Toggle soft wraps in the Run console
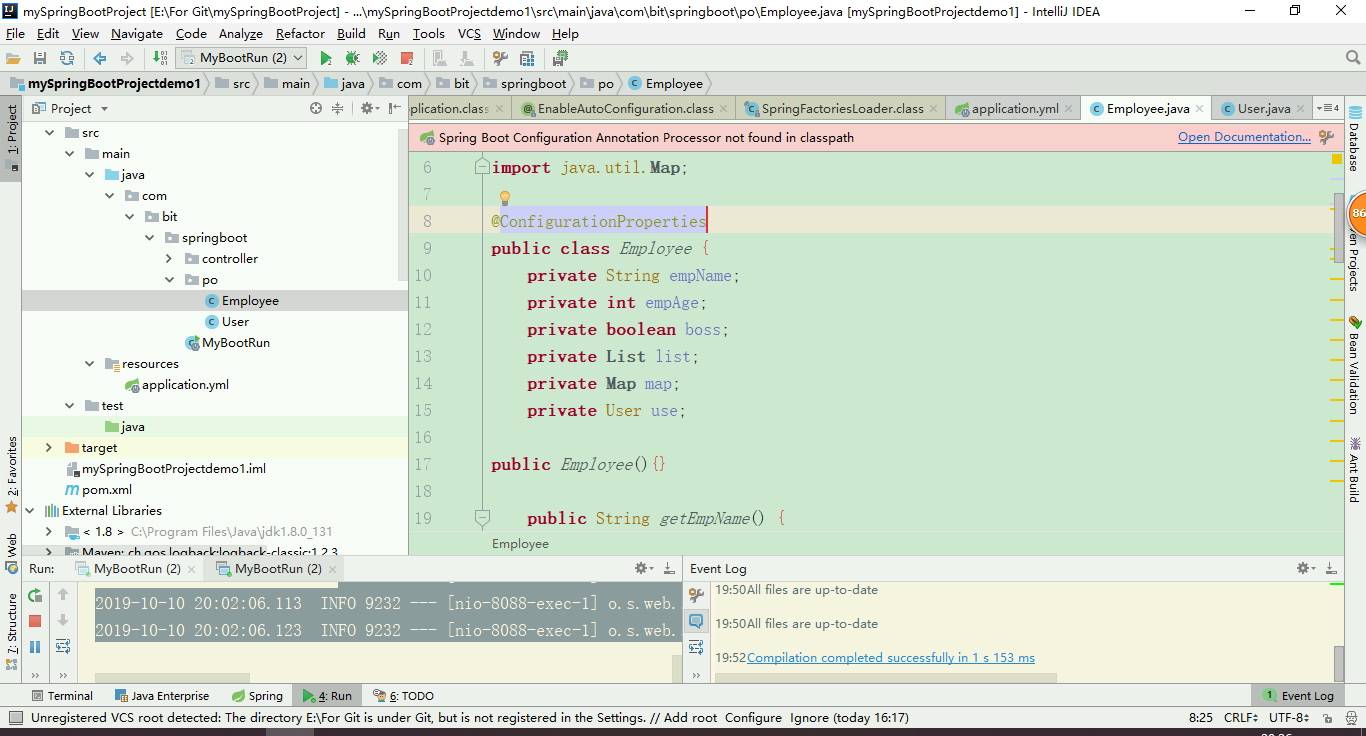Image resolution: width=1366 pixels, height=736 pixels. [63, 647]
